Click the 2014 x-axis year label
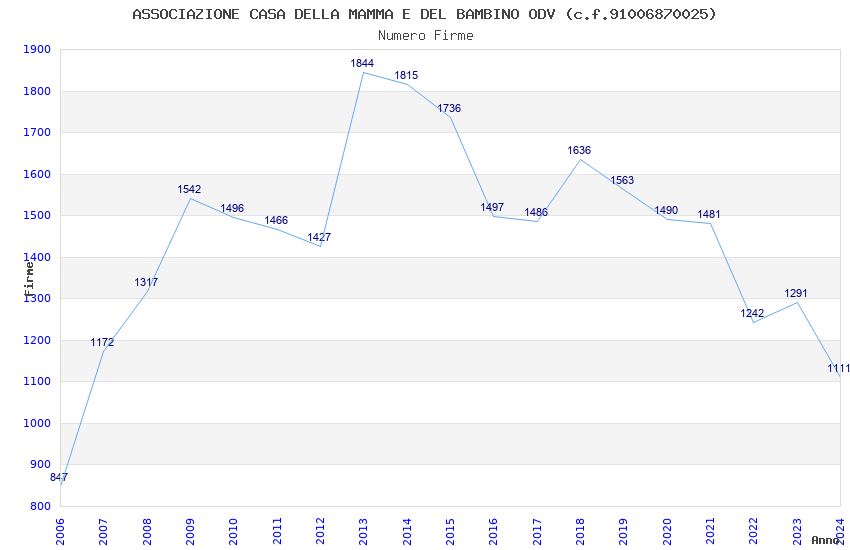Viewport: 850px width, 550px height. [407, 532]
